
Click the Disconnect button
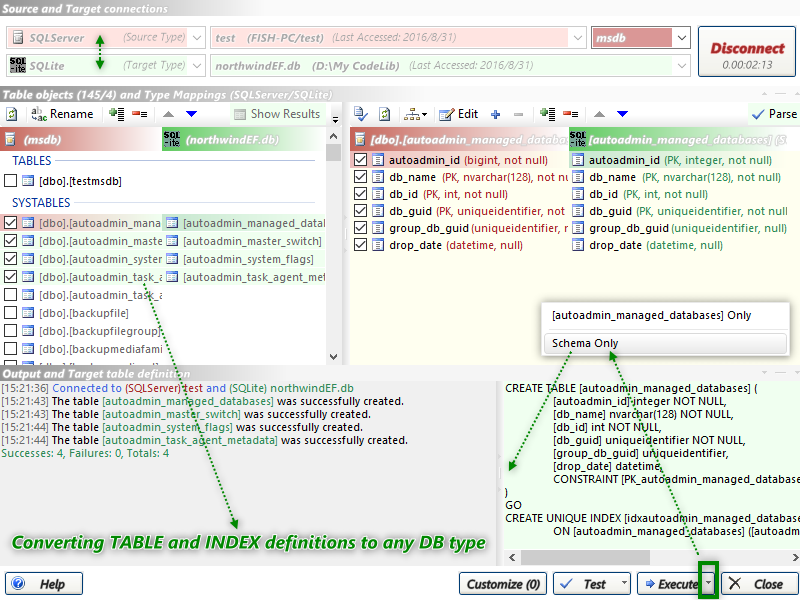pyautogui.click(x=747, y=52)
